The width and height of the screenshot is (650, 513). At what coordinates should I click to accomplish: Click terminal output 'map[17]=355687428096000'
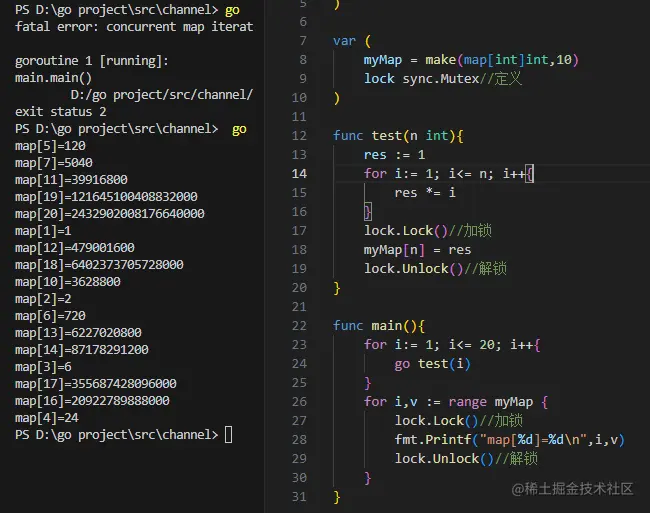click(x=96, y=384)
